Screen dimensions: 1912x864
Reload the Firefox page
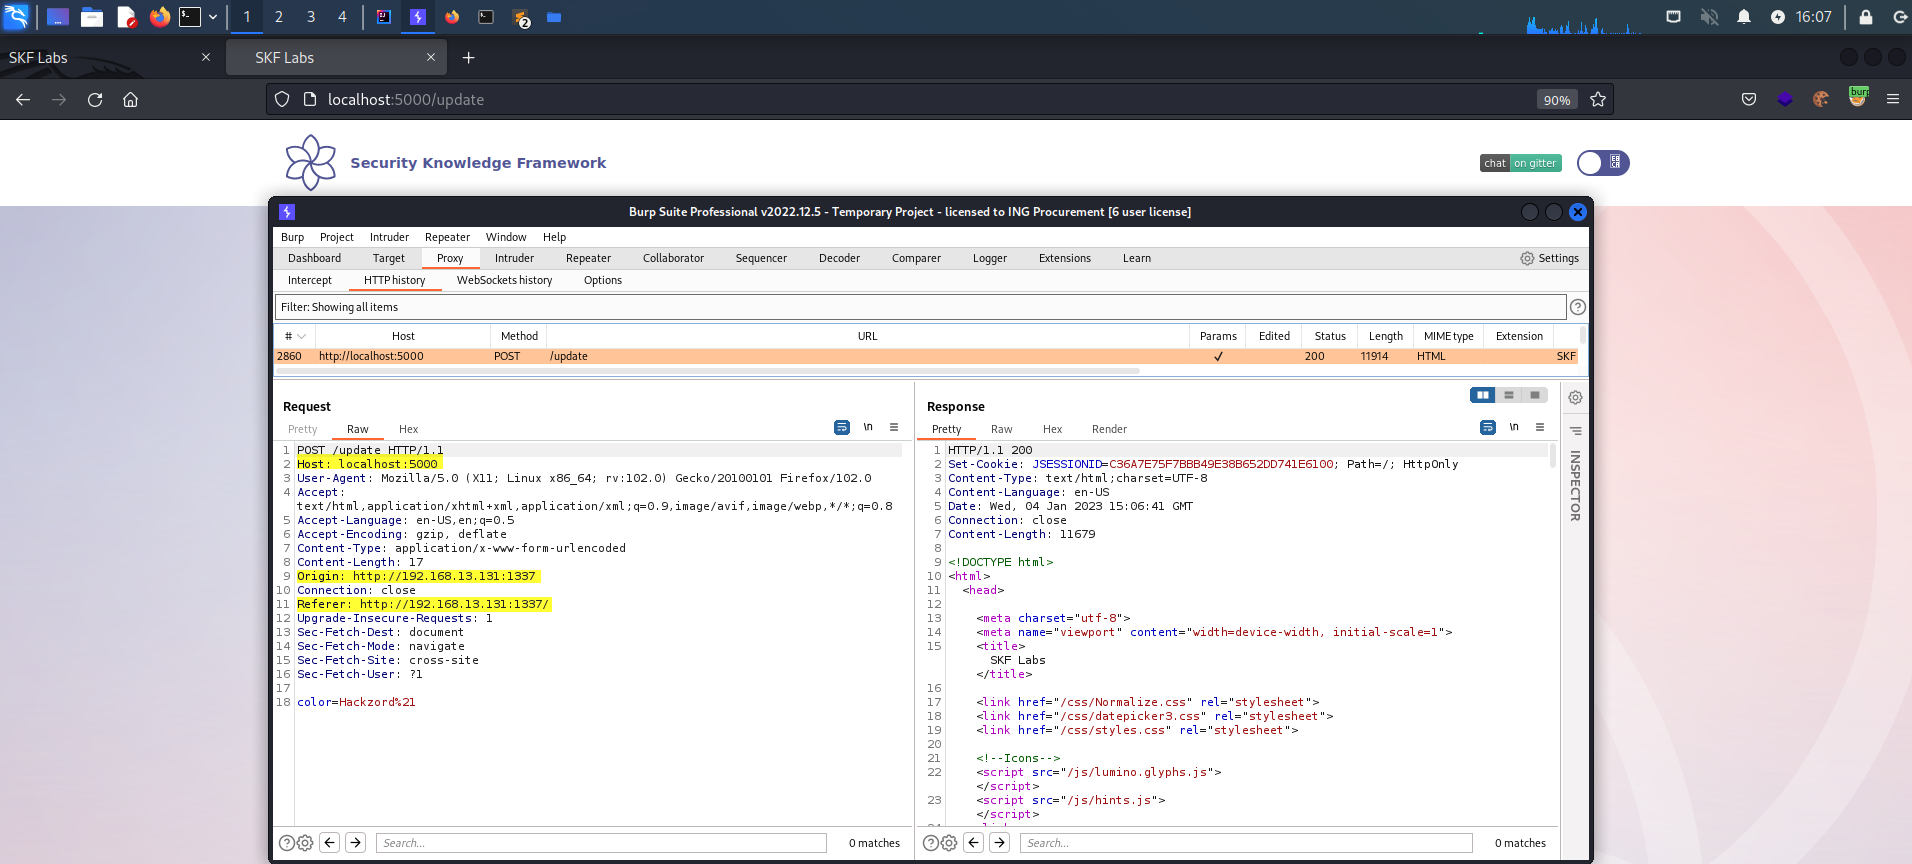95,99
